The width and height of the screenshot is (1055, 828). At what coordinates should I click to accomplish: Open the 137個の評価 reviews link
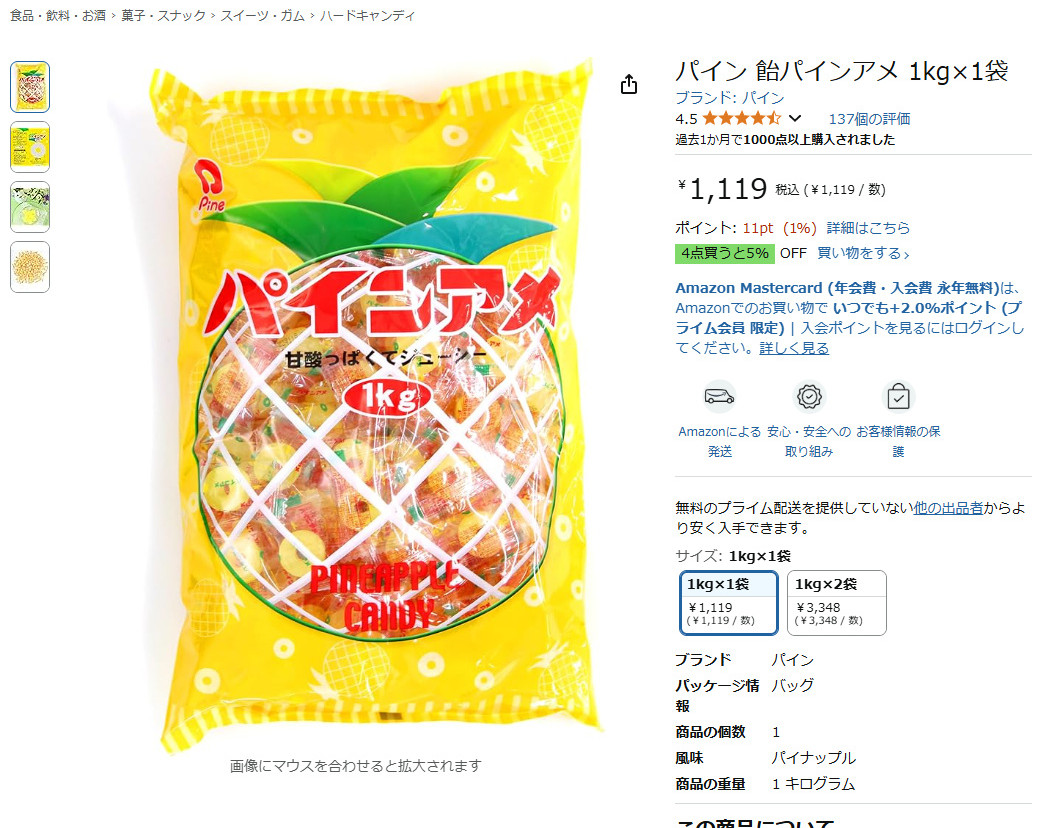[x=869, y=119]
